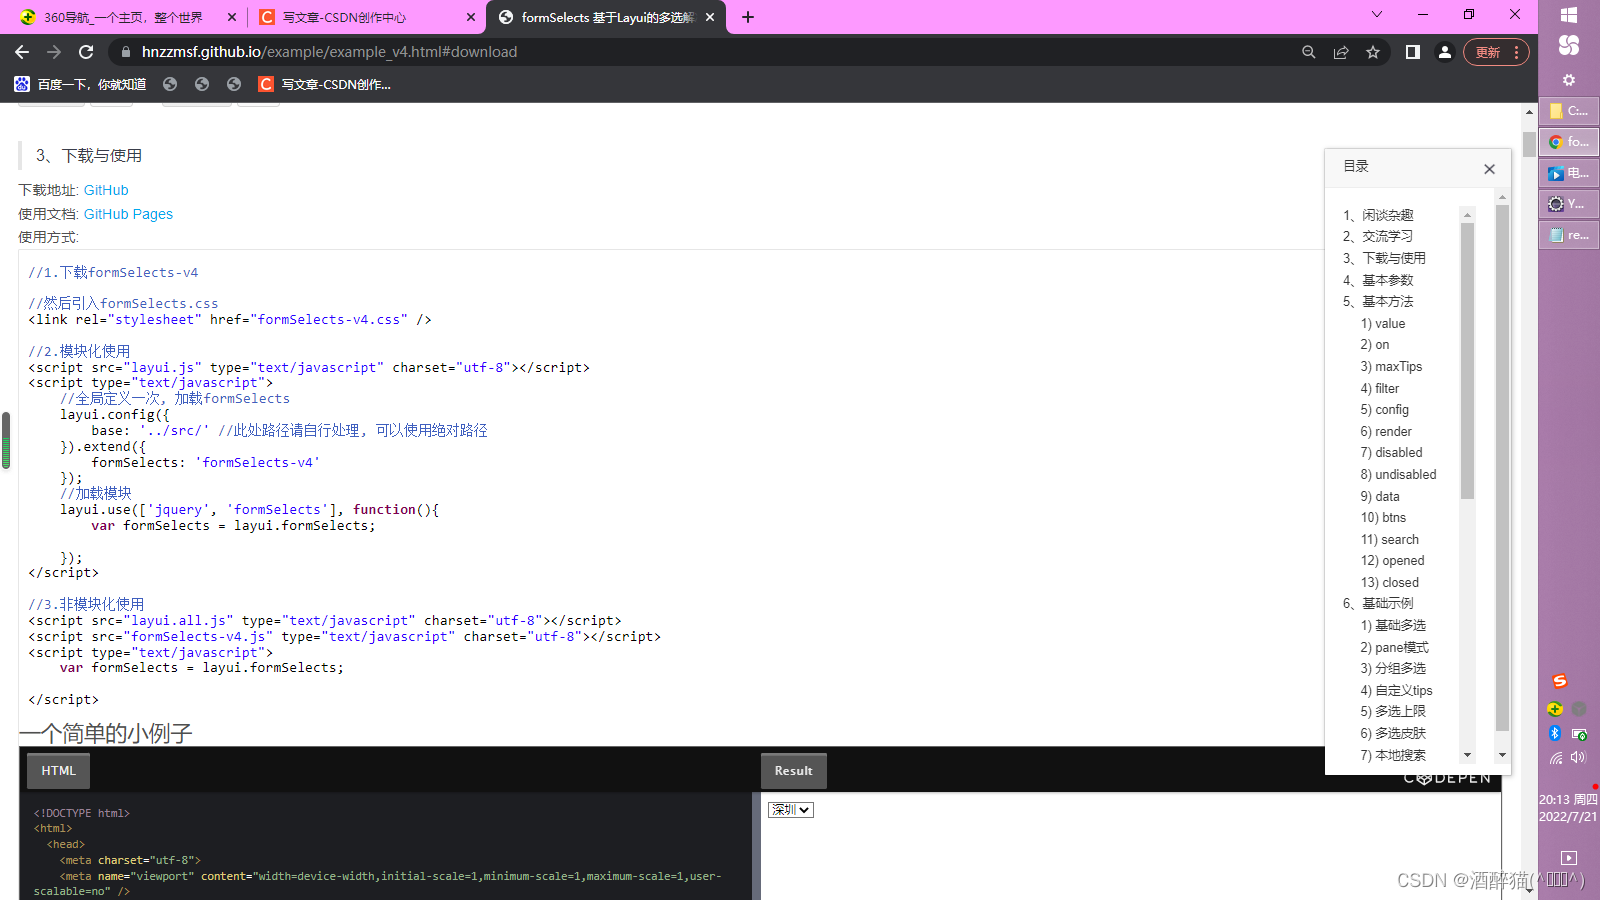
Task: Share this page from the address bar
Action: point(1341,52)
